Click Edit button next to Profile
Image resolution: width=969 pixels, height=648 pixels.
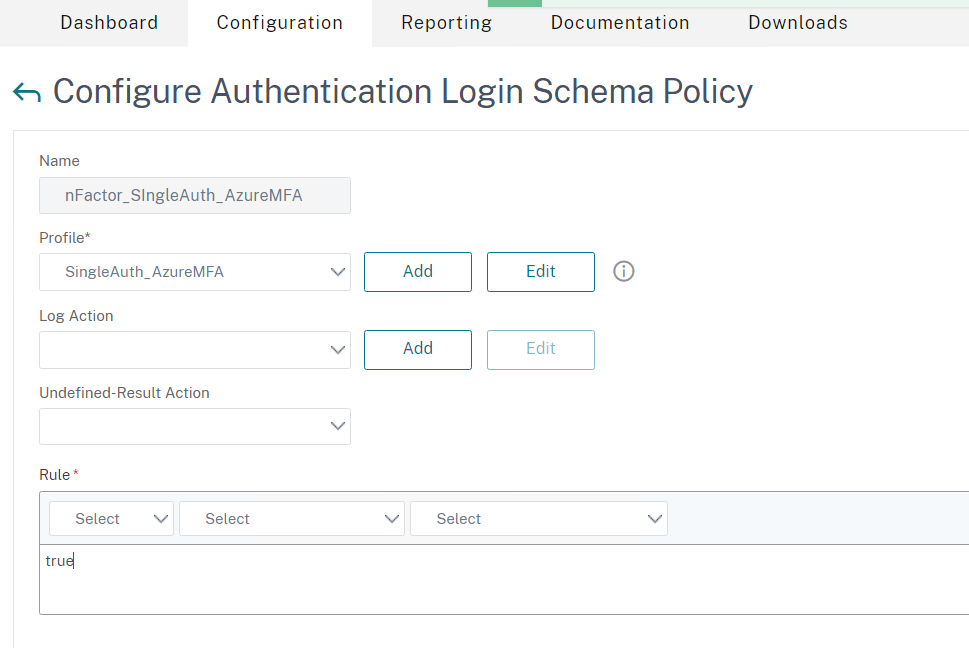coord(541,272)
